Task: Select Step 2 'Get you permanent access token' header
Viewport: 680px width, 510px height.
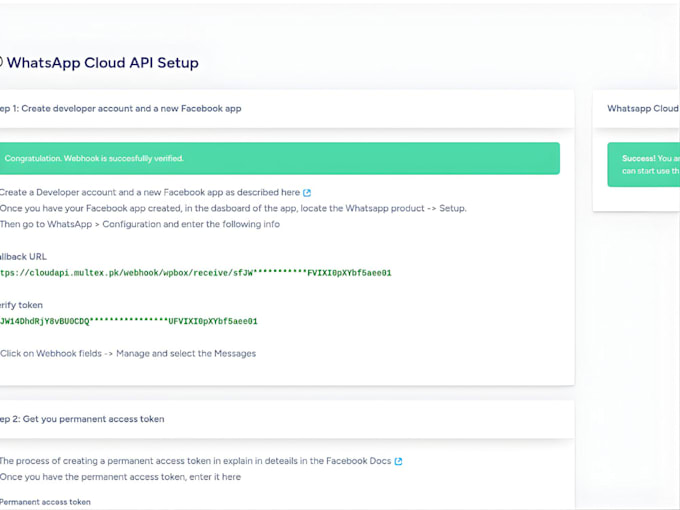Action: (82, 419)
